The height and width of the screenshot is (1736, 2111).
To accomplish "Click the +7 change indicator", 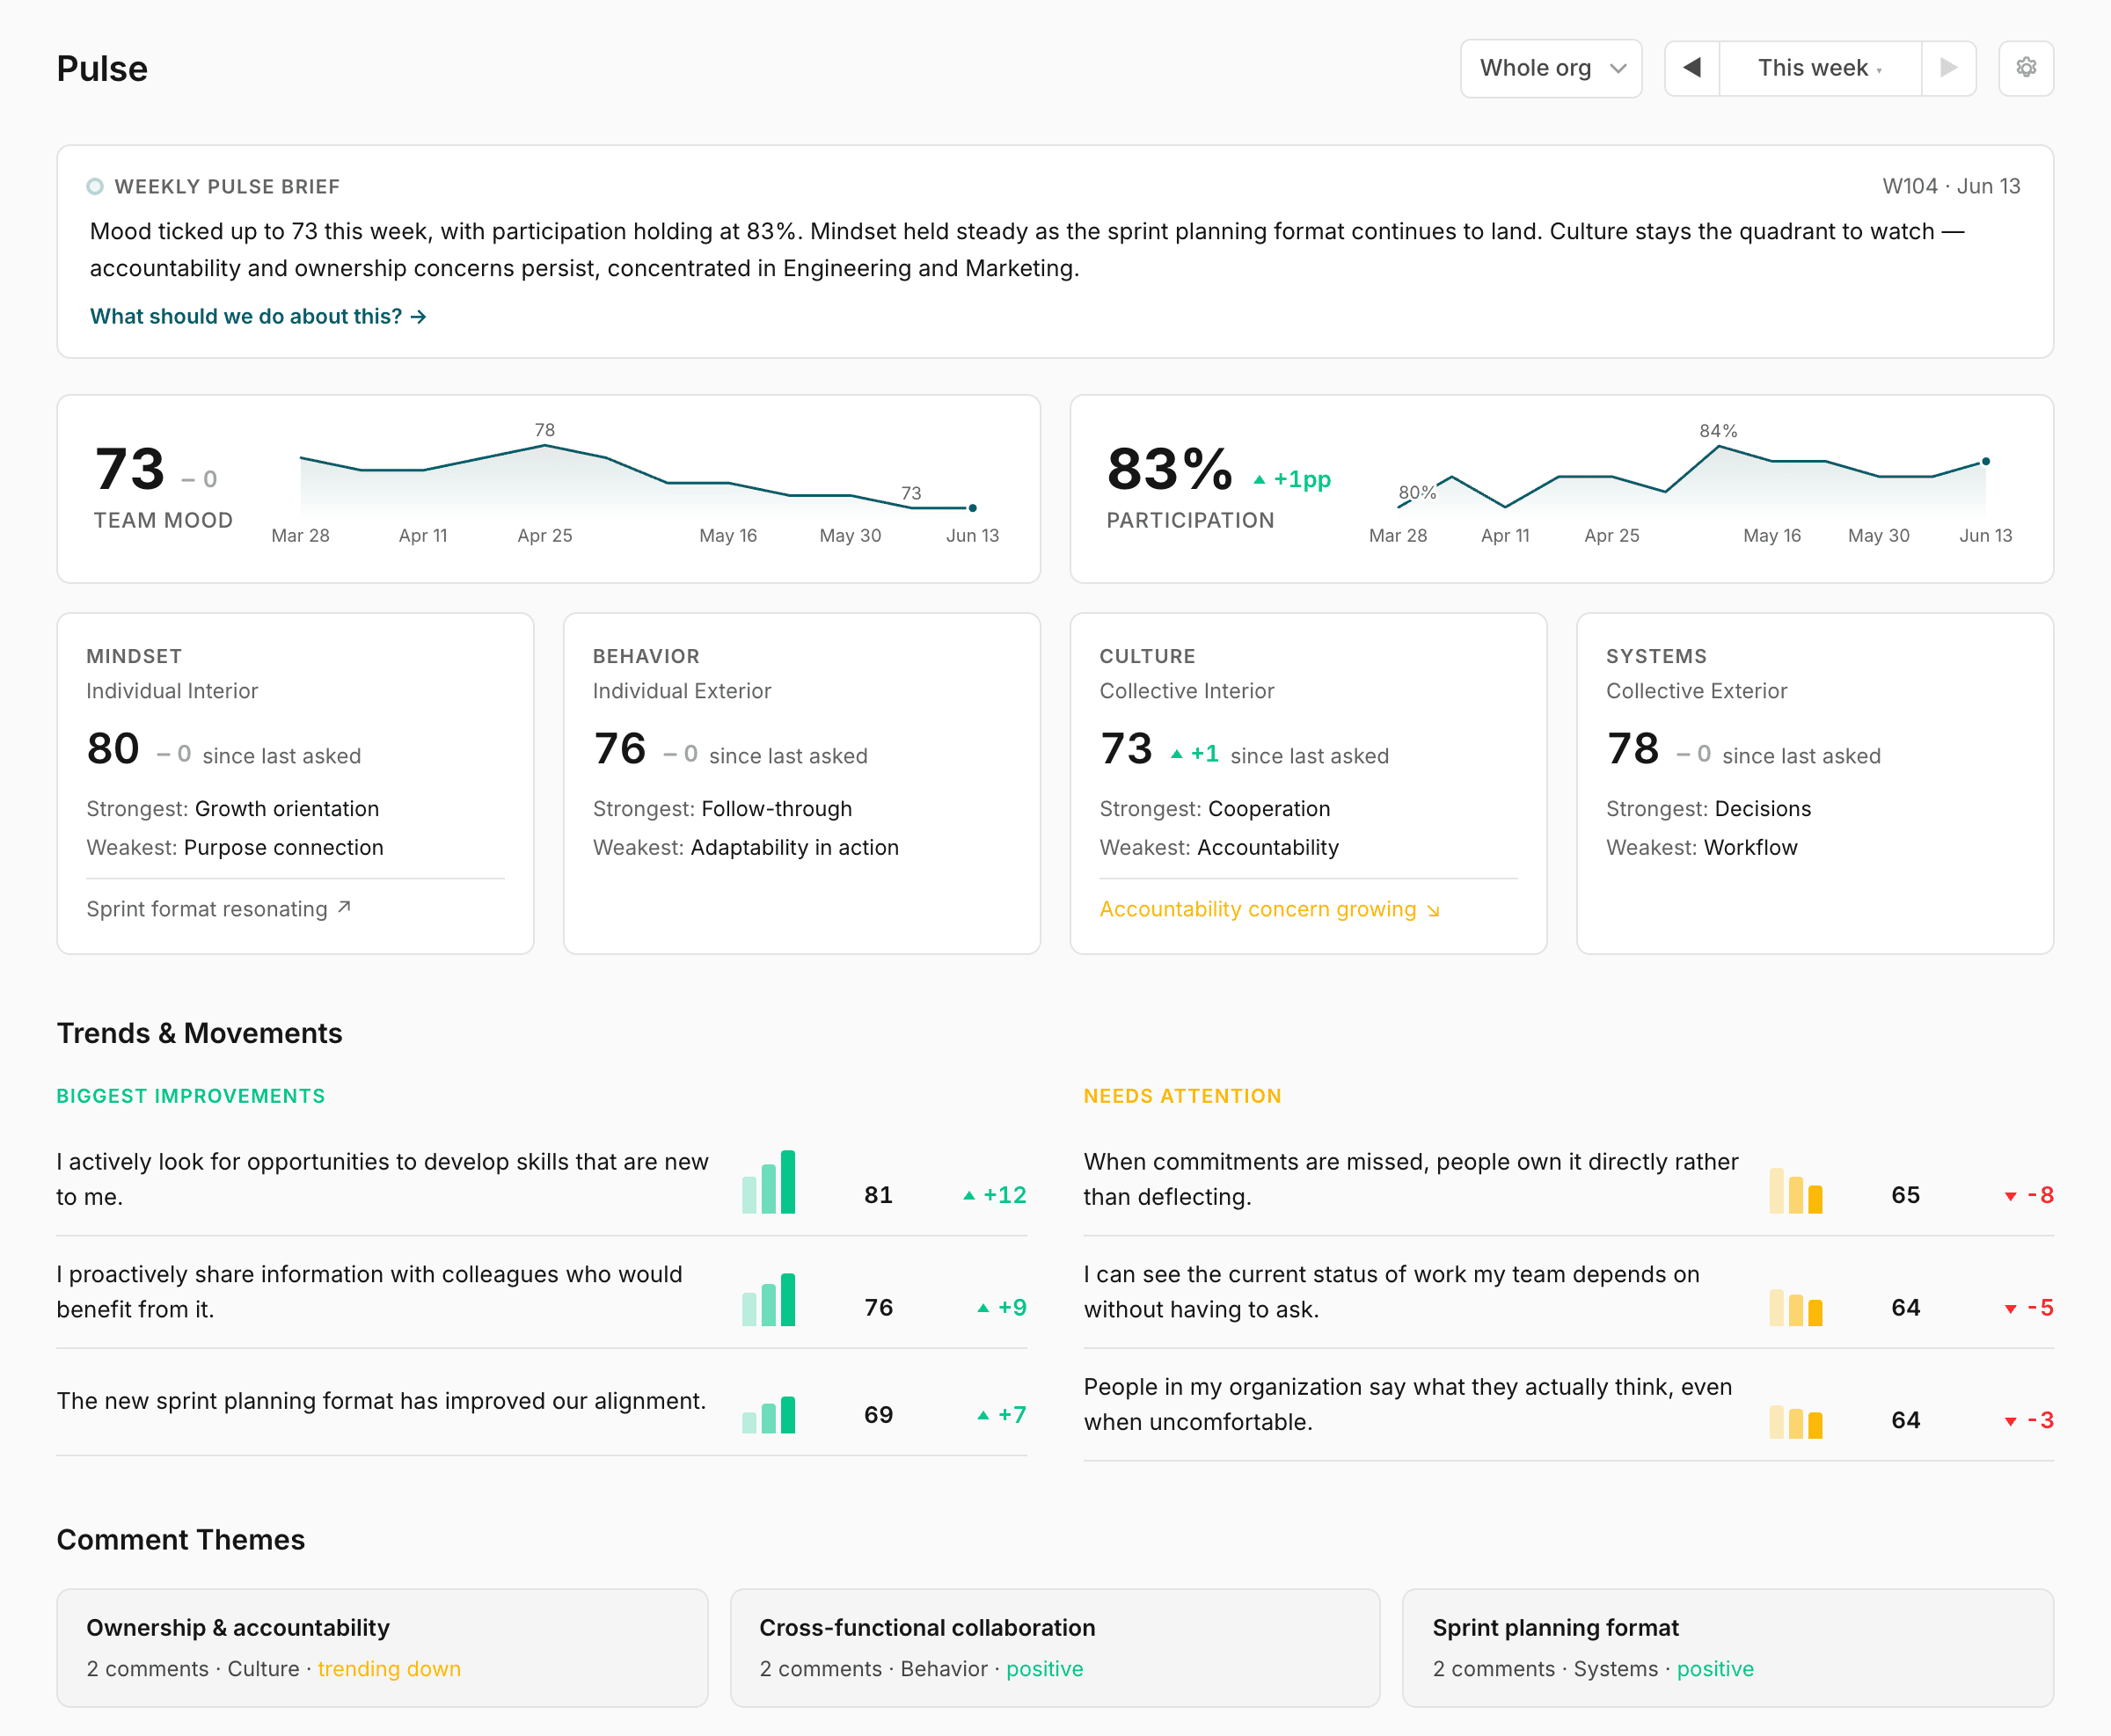I will click(x=1002, y=1414).
